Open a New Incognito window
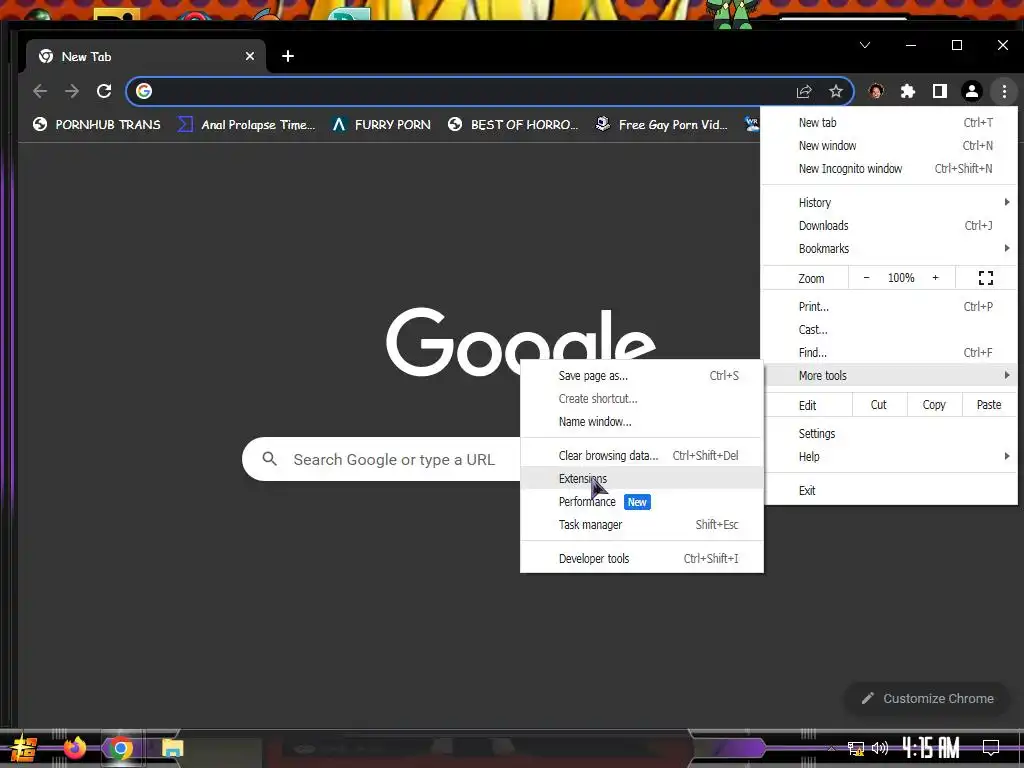This screenshot has width=1024, height=768. click(x=889, y=168)
